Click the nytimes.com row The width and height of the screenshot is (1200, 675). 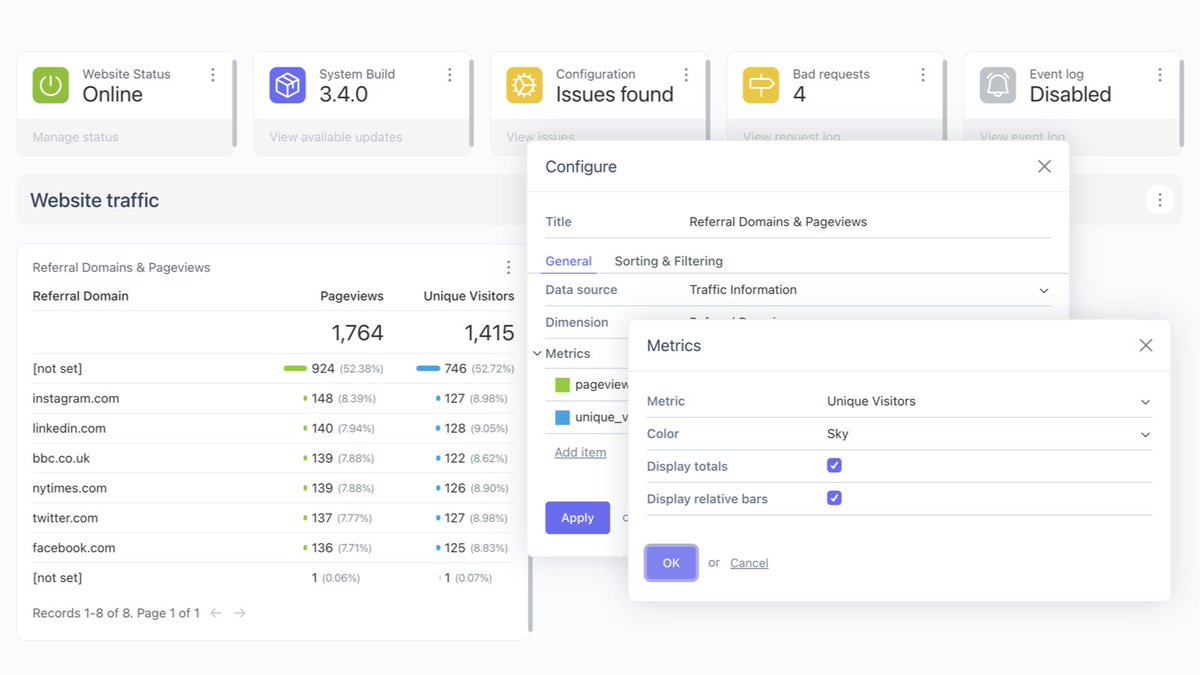pos(274,488)
